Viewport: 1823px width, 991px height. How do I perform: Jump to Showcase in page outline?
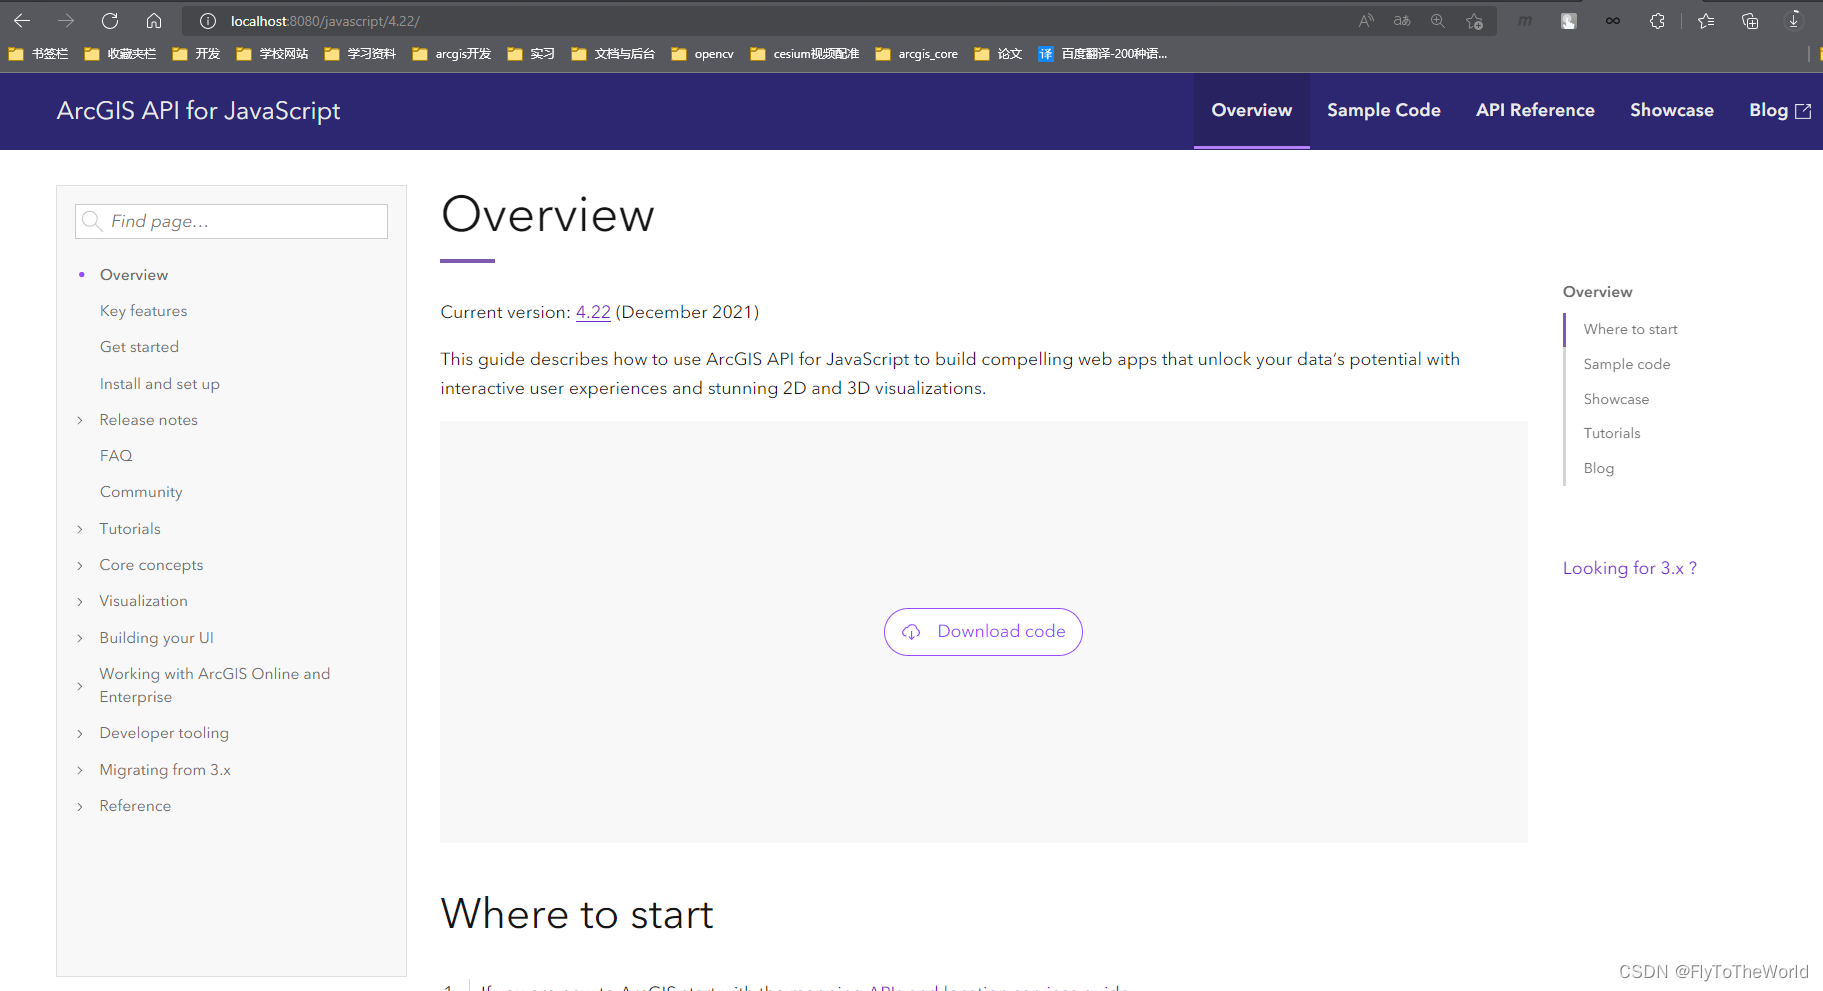(1616, 399)
